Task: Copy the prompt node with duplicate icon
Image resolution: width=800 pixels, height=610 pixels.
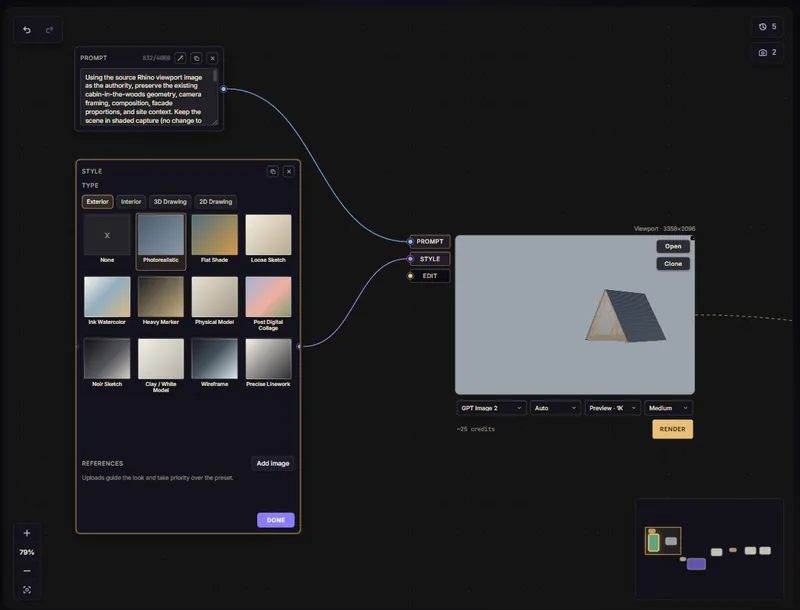Action: tap(196, 58)
